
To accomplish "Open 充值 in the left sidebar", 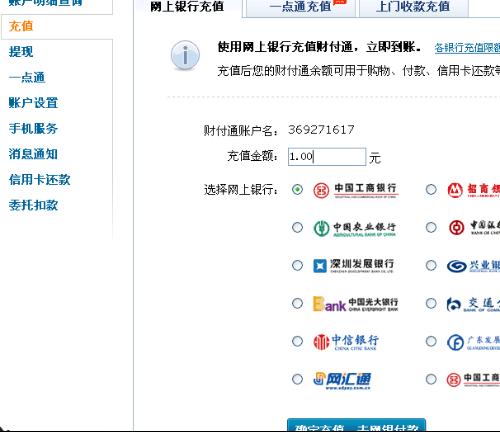I will (21, 26).
